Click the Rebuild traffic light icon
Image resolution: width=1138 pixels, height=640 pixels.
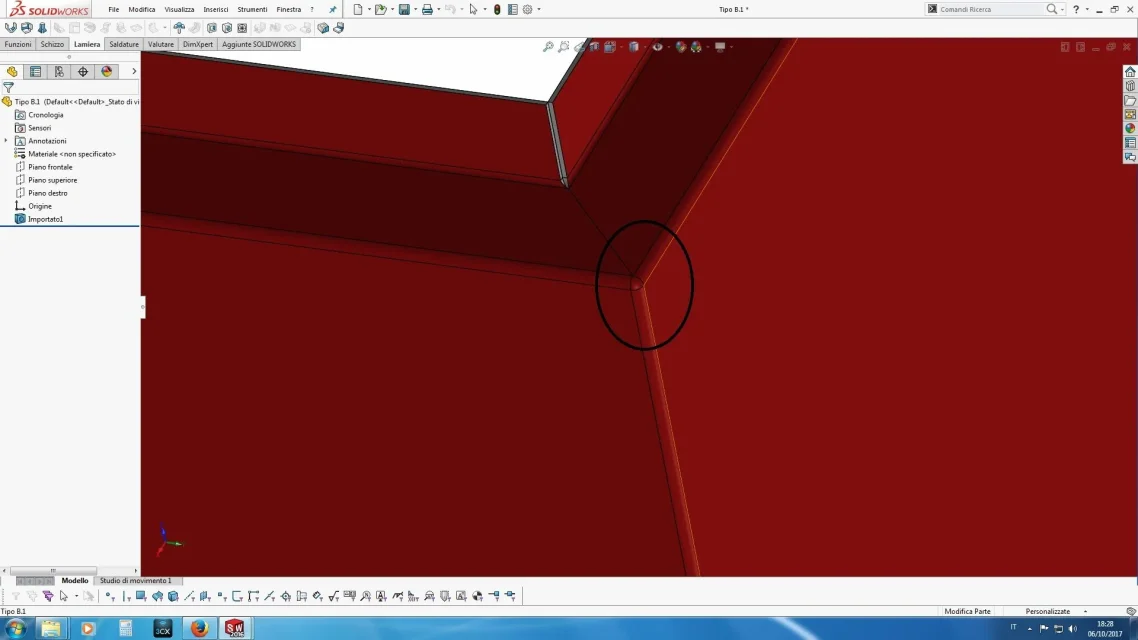[497, 9]
